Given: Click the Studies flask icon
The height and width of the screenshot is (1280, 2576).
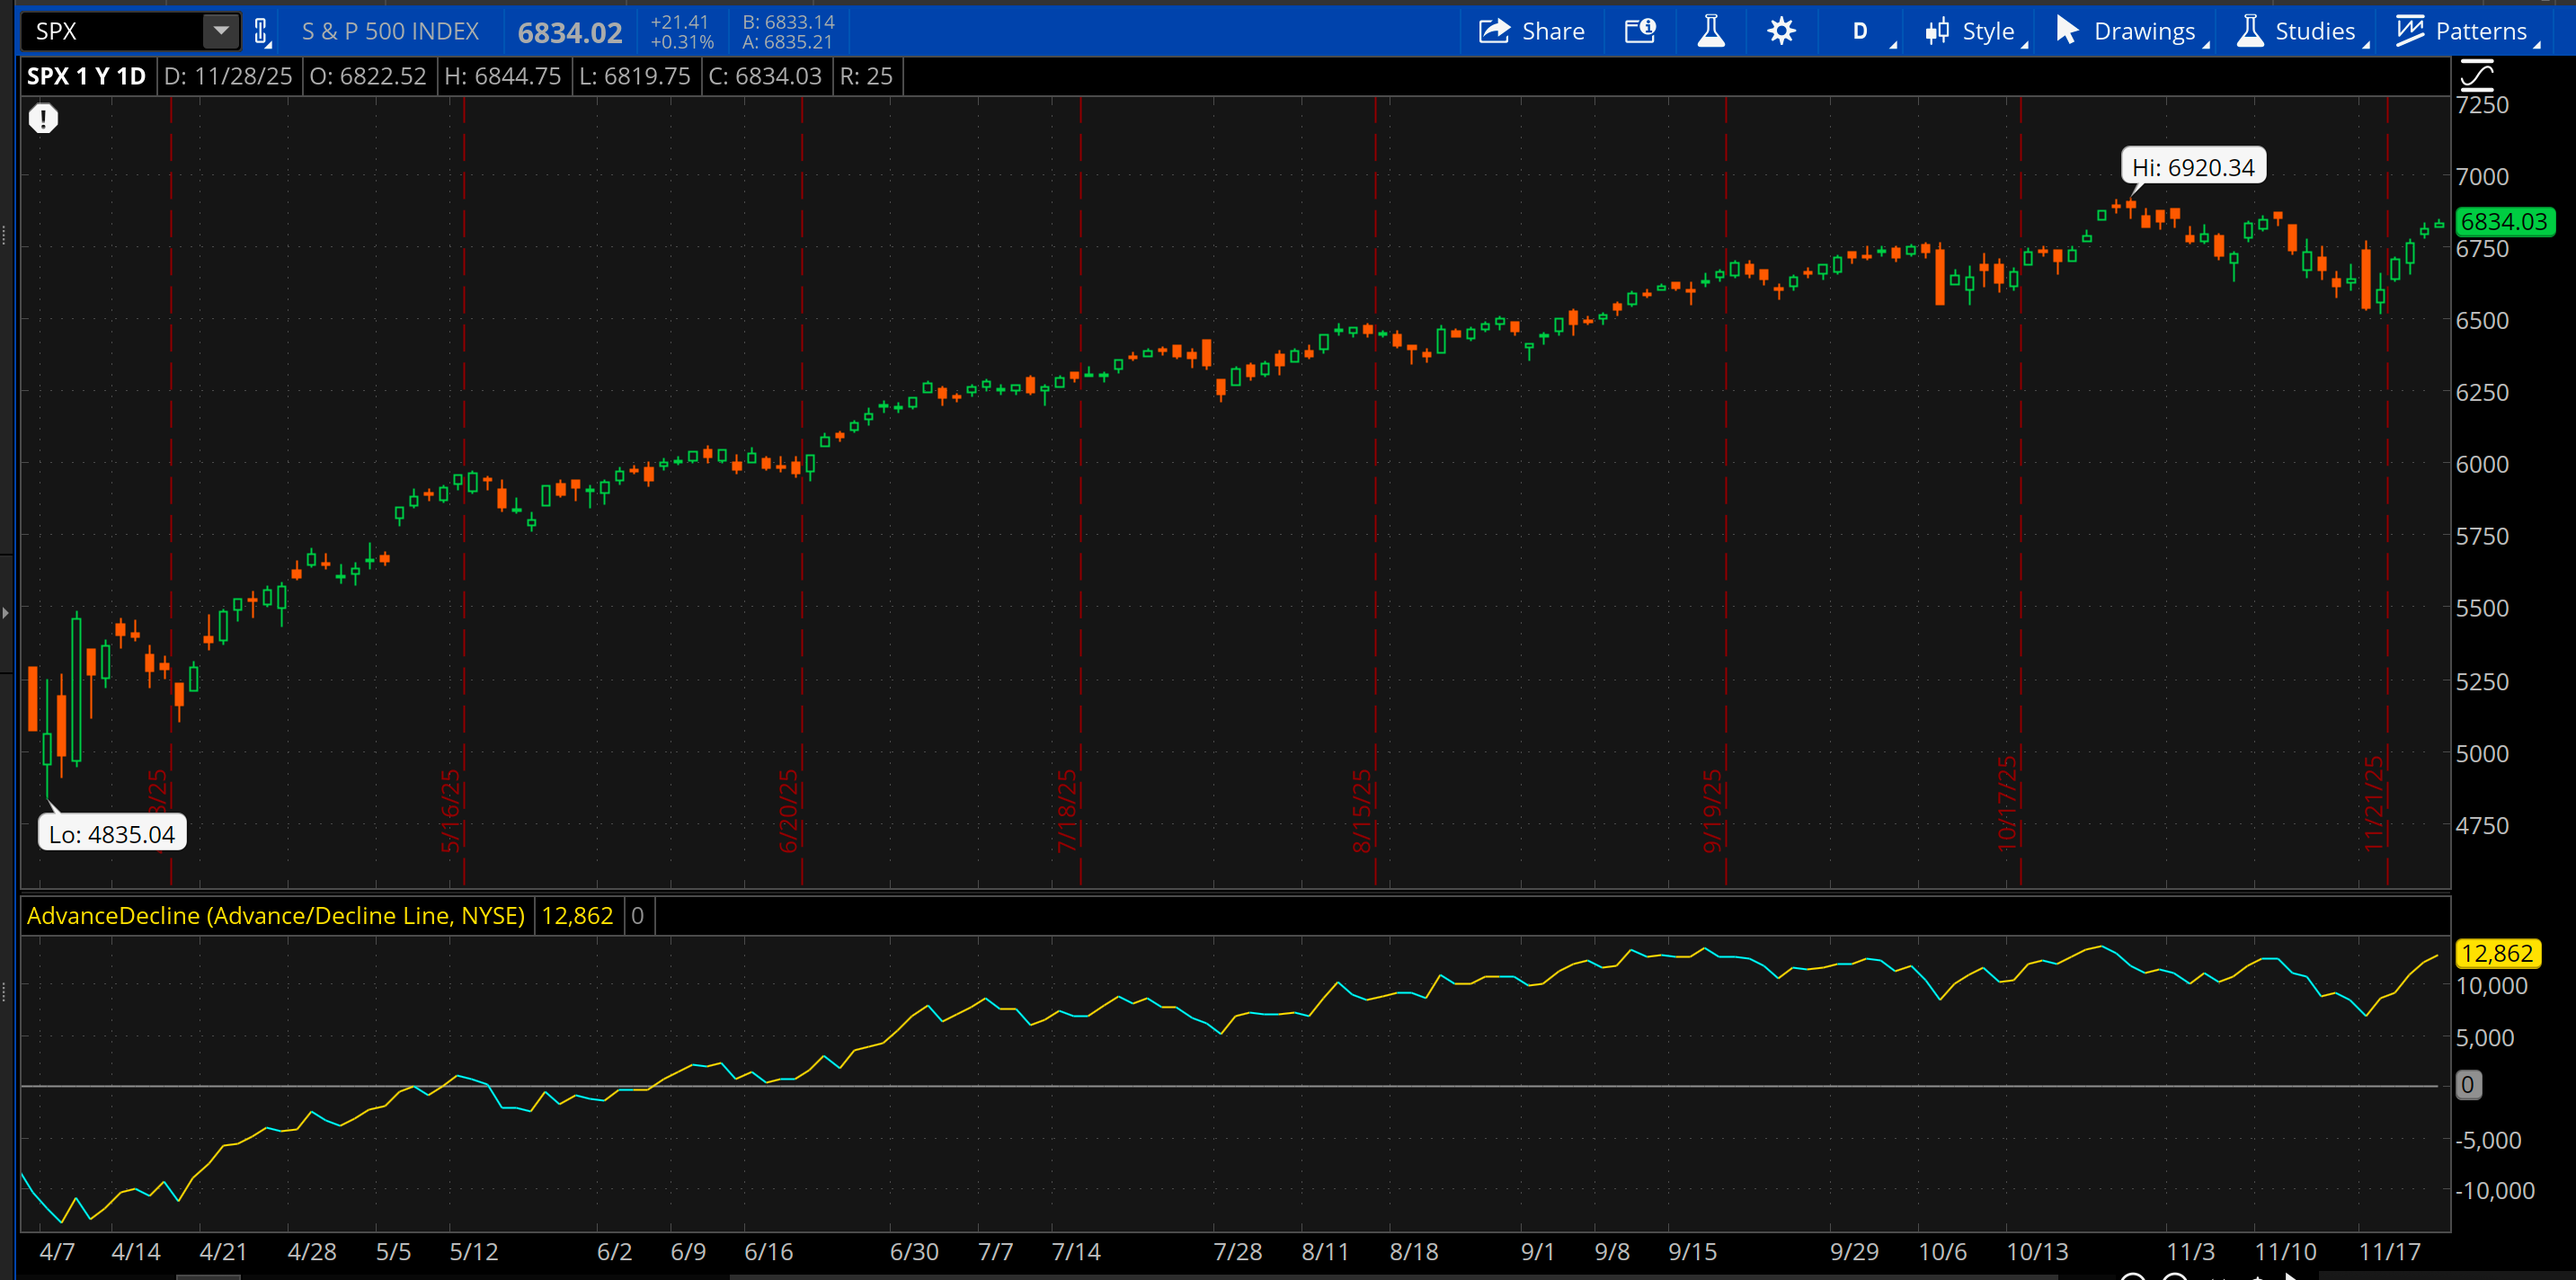Looking at the screenshot, I should click(2249, 31).
